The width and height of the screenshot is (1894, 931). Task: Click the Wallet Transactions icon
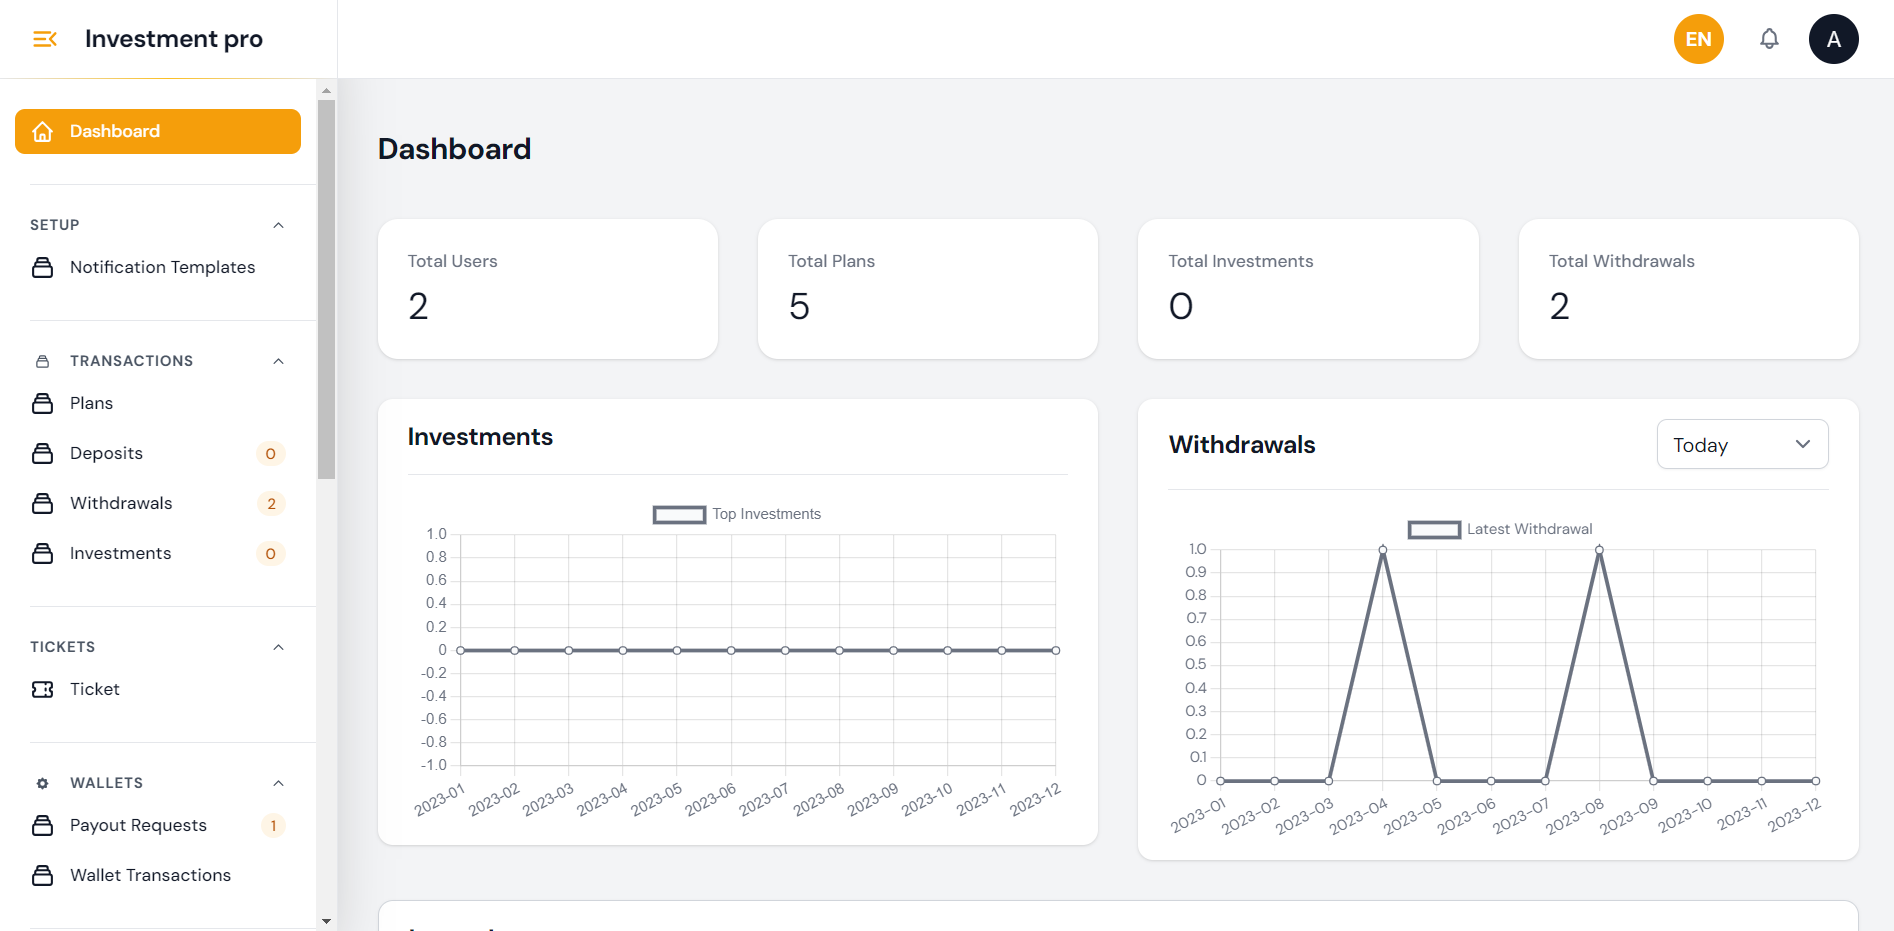[x=42, y=875]
